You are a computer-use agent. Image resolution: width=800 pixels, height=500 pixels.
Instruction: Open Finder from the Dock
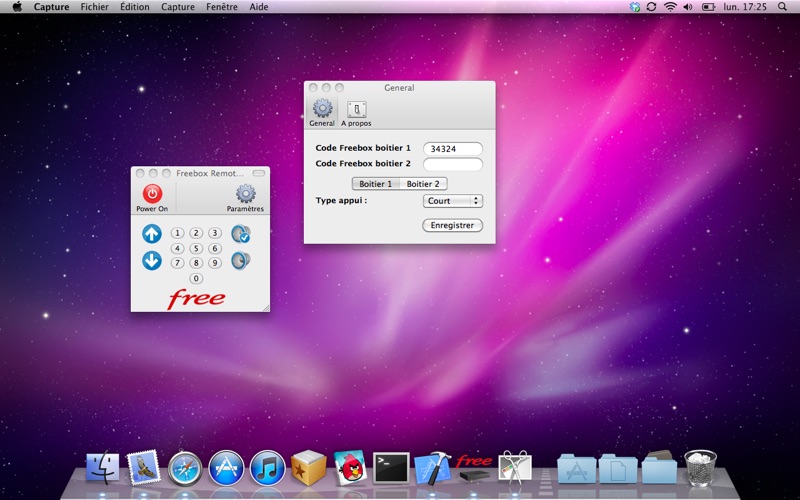pyautogui.click(x=103, y=467)
